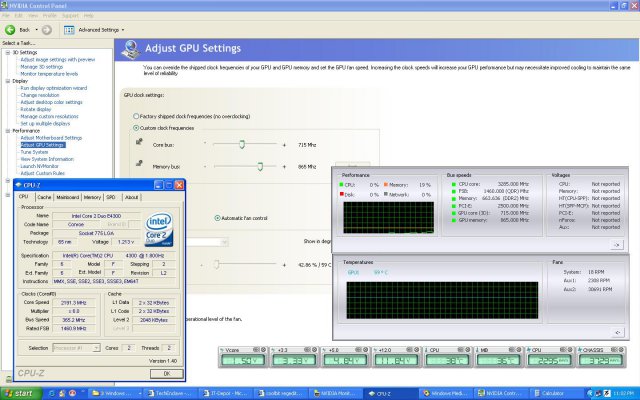Click the NVIDIA Control Panel title icon
This screenshot has width=640, height=400.
(4, 5)
